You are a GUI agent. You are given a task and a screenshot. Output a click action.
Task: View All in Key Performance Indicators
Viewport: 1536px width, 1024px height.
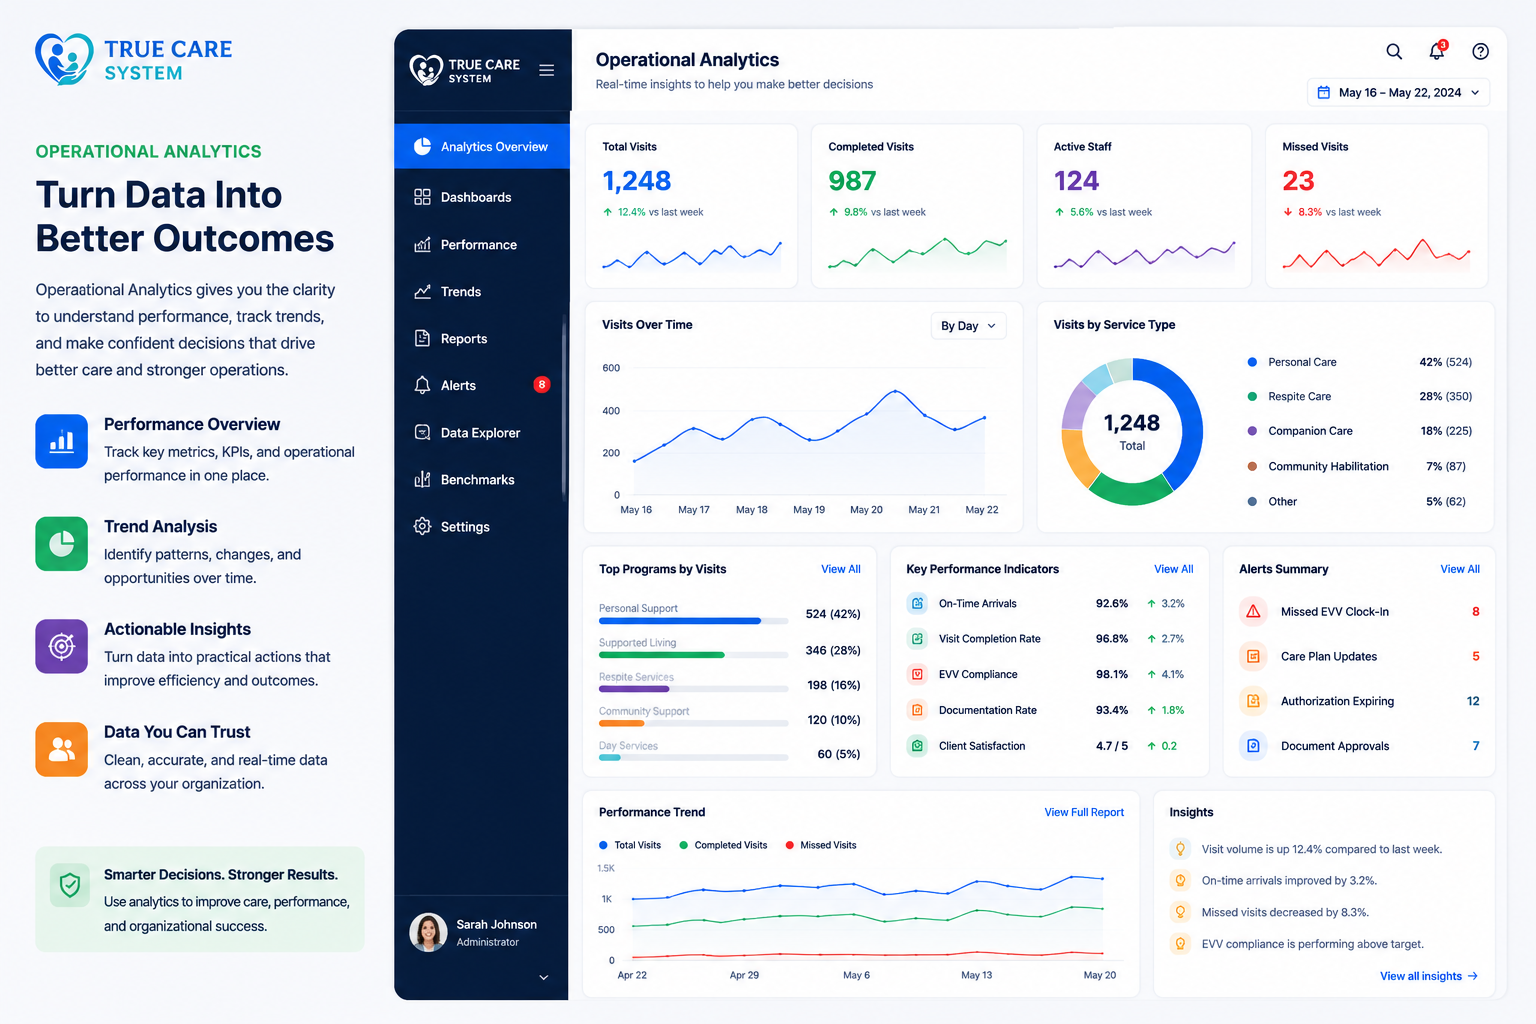(1174, 569)
